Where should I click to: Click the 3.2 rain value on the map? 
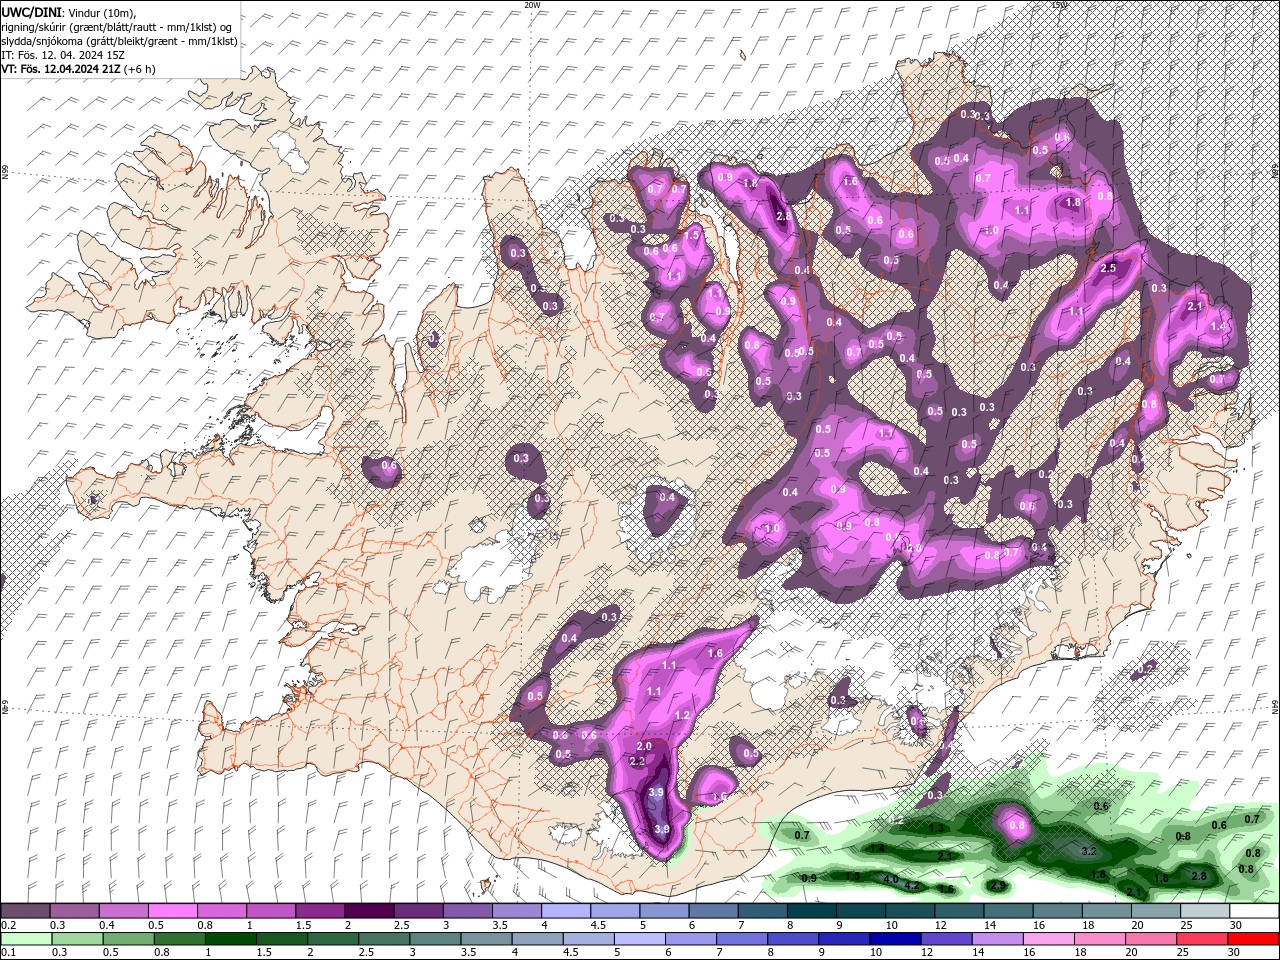(x=1090, y=851)
